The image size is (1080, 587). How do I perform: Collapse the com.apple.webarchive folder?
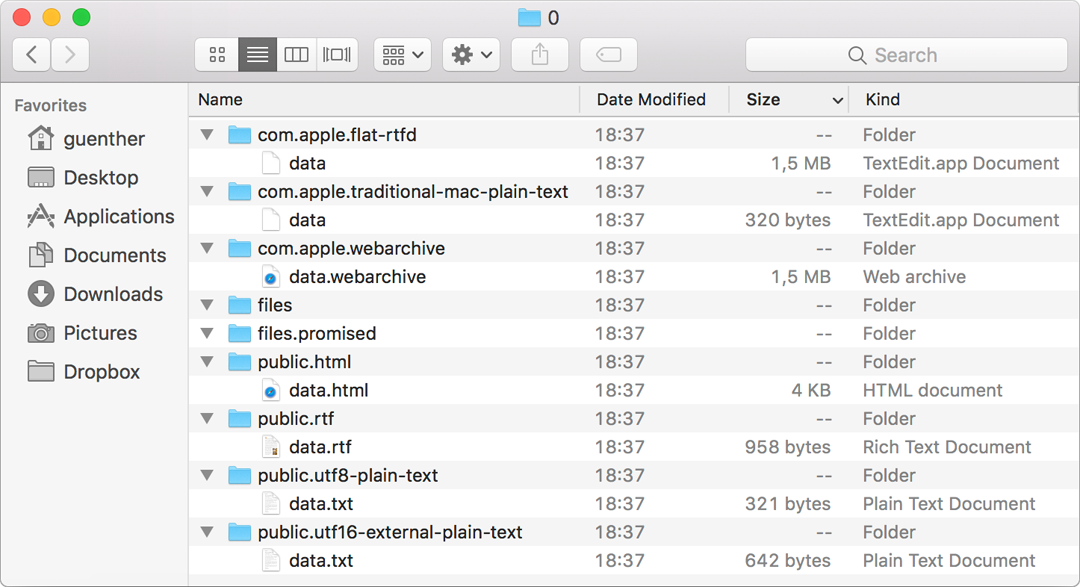coord(207,248)
